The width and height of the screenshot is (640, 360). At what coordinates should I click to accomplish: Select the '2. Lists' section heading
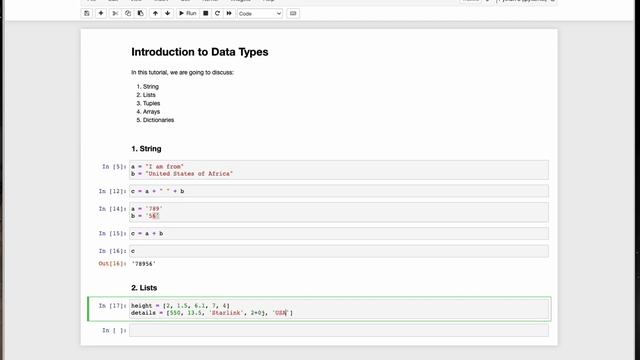point(144,288)
